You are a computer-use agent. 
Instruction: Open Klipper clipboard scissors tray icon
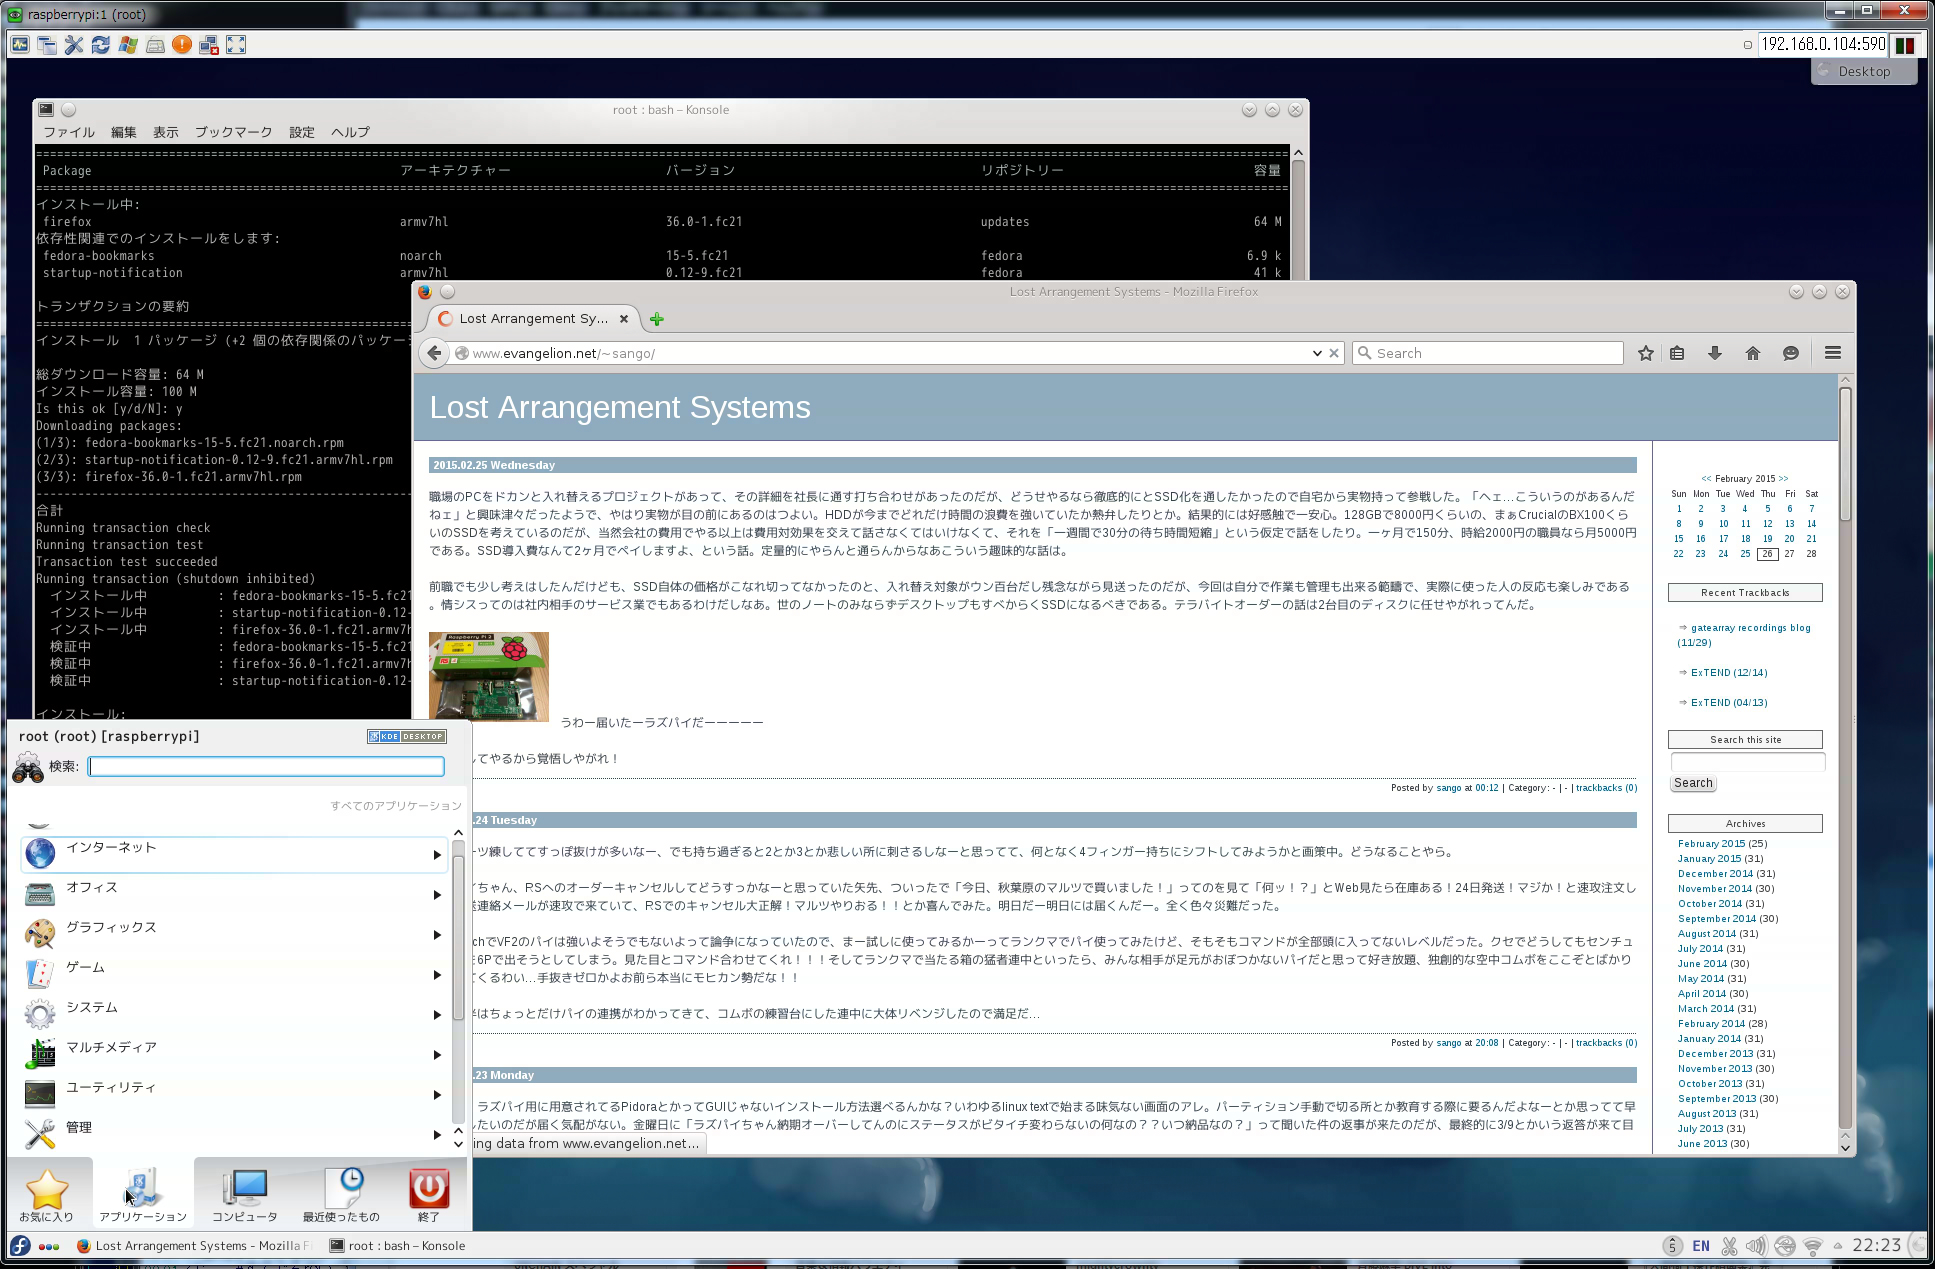[x=1729, y=1246]
